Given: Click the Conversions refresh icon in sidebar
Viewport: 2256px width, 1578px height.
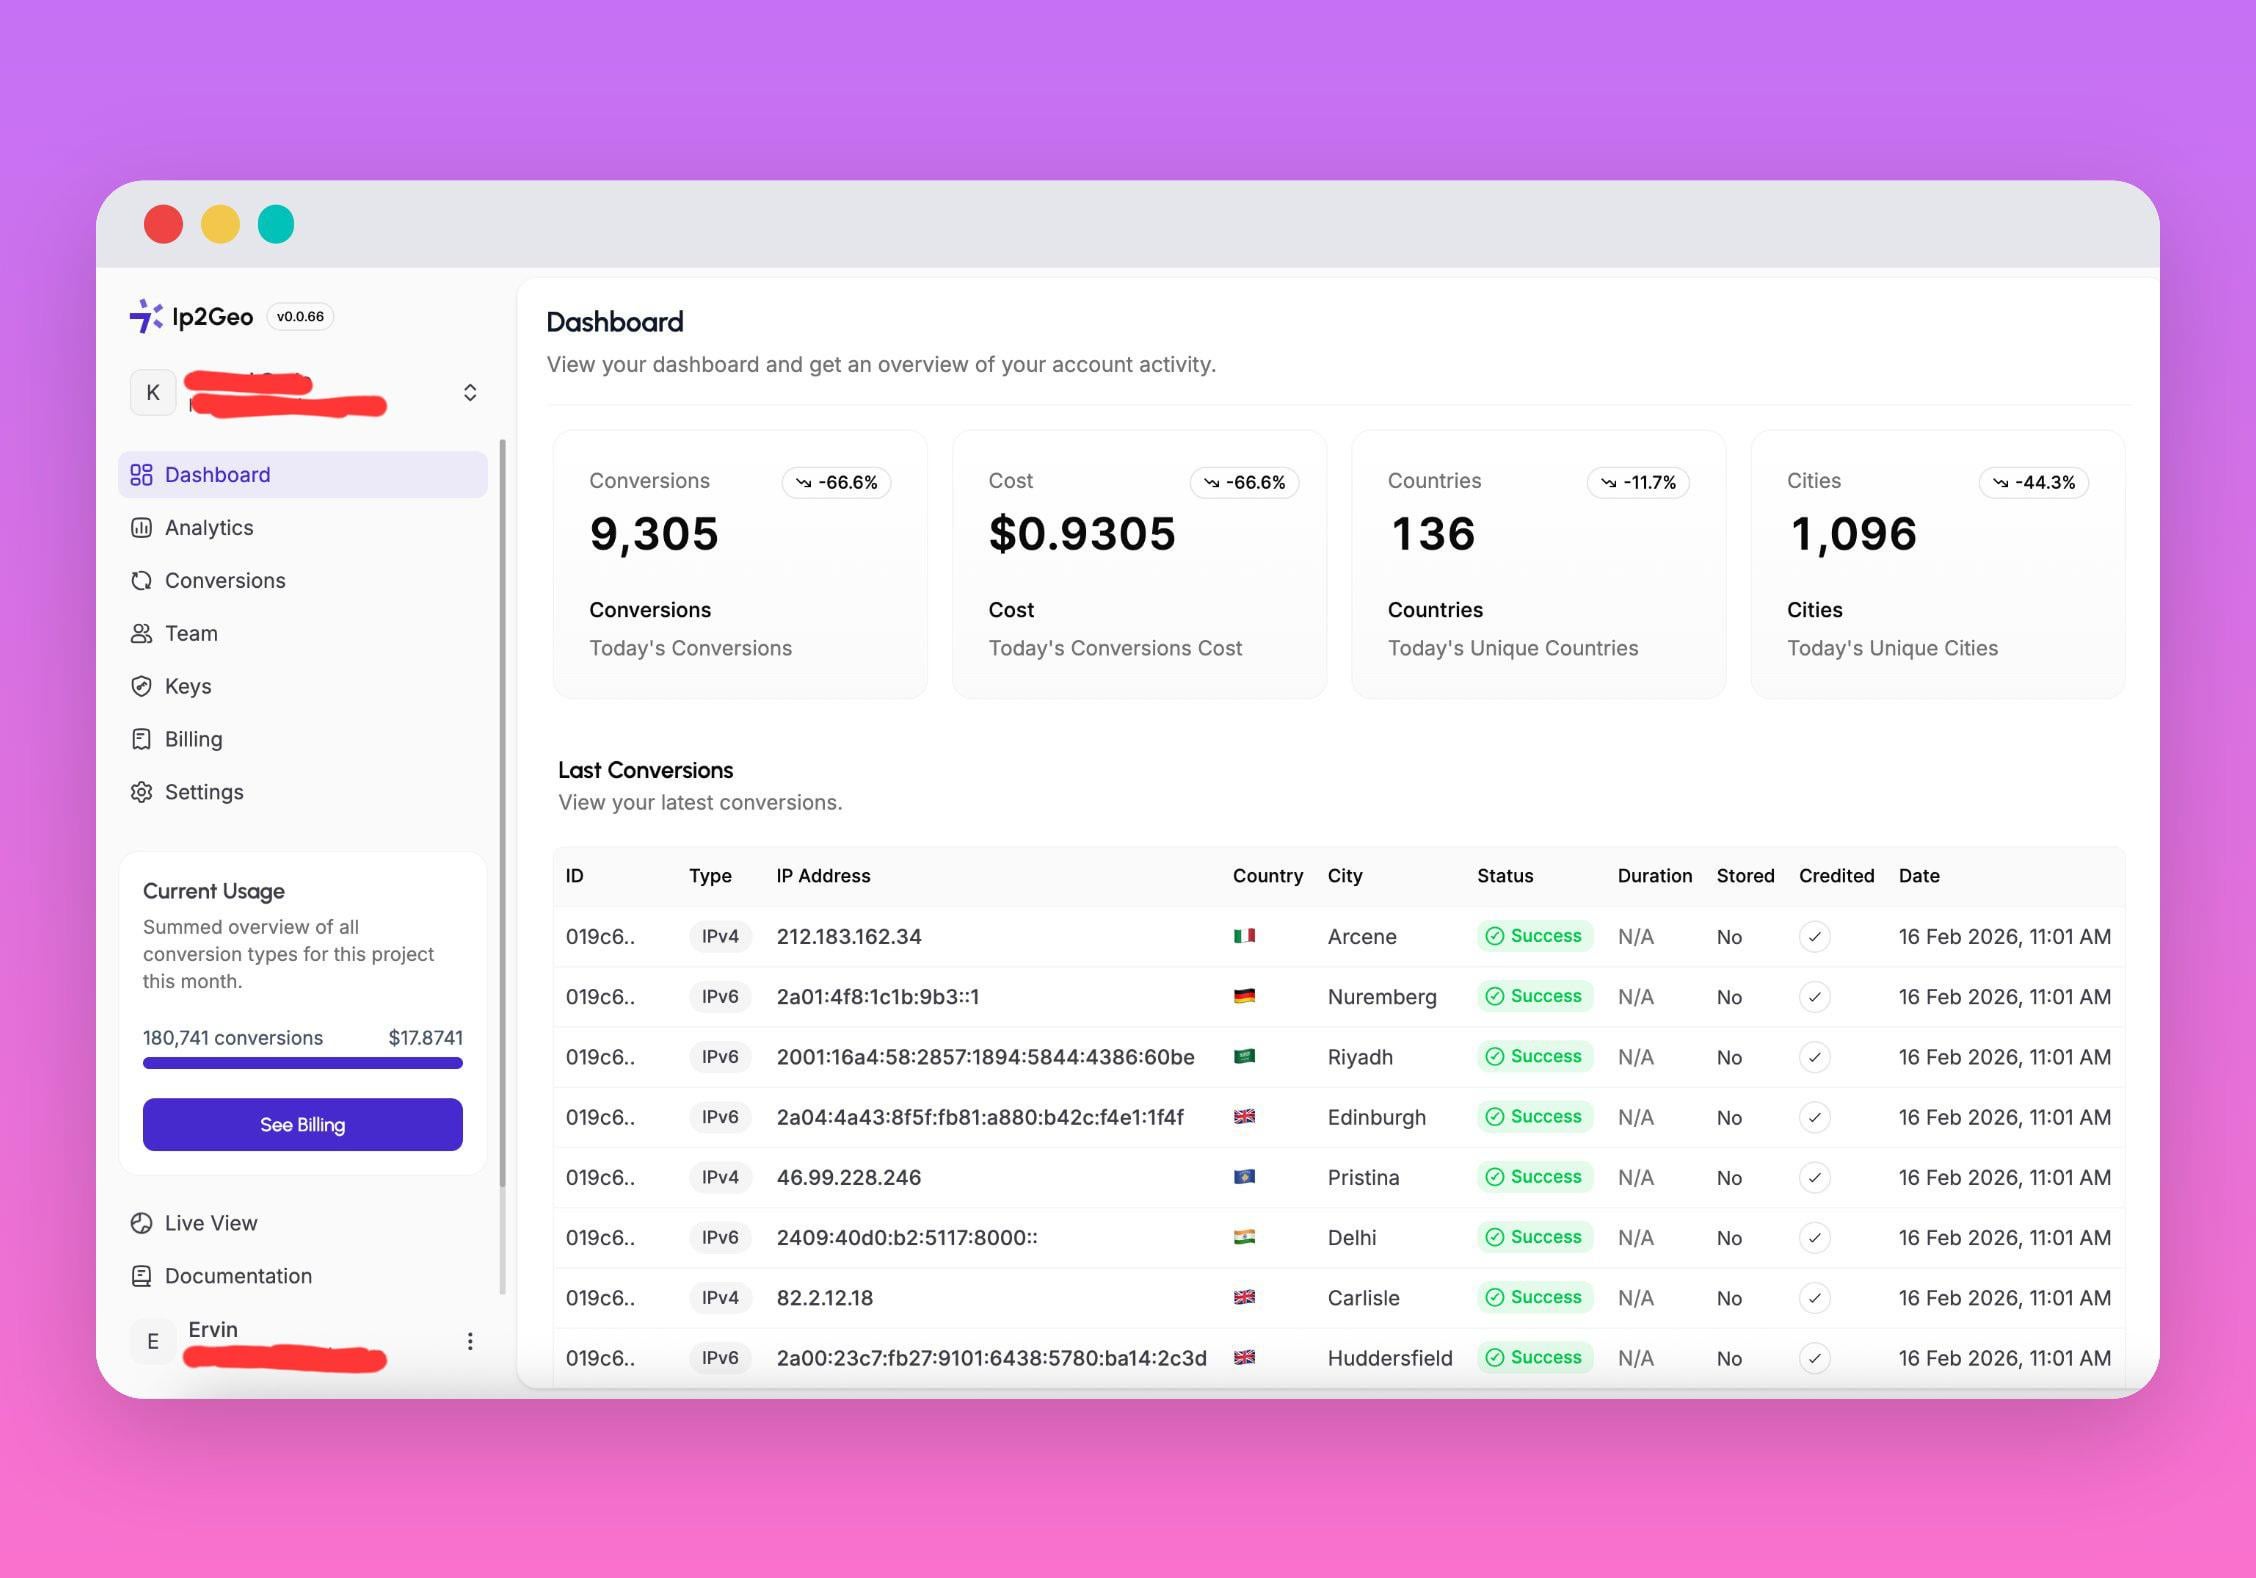Looking at the screenshot, I should tap(141, 580).
